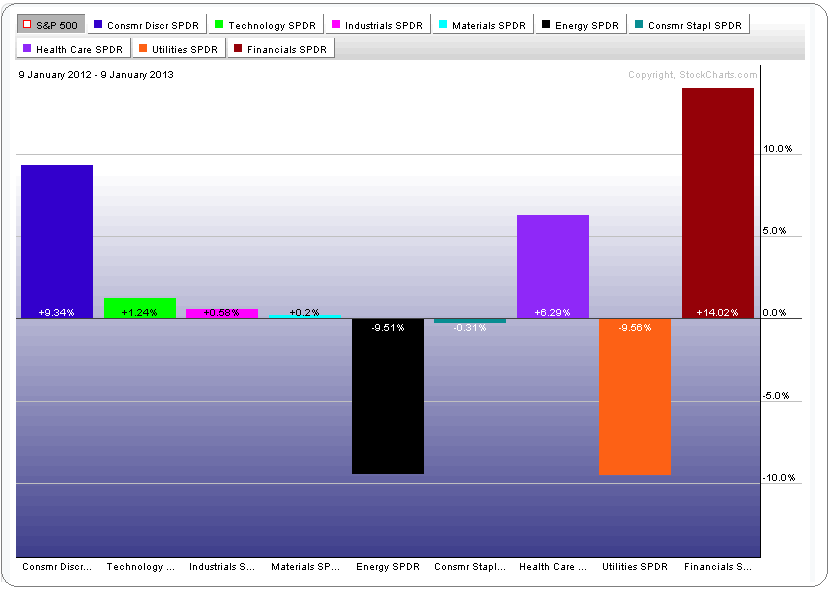Click the 0.0% axis label
The image size is (832, 597).
(x=774, y=313)
